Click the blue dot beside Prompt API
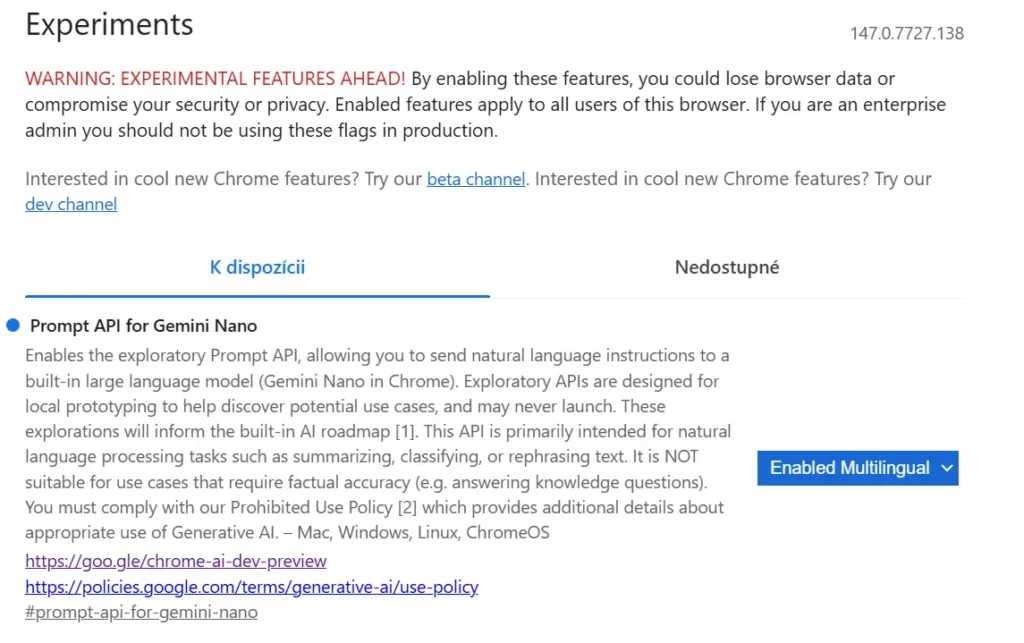The width and height of the screenshot is (1024, 643). point(13,325)
